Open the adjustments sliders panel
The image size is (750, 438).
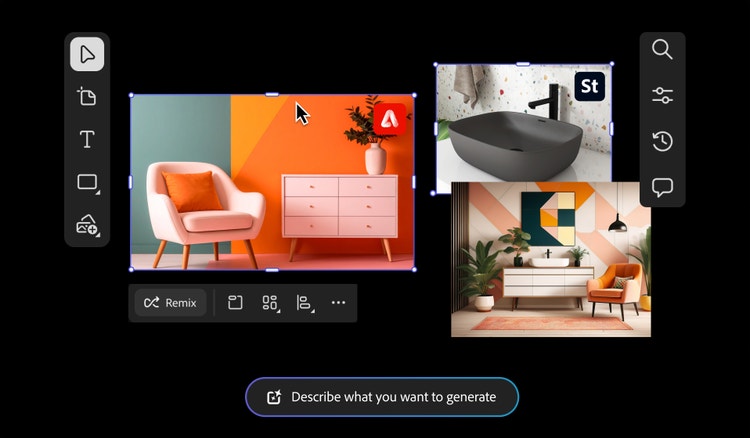[662, 95]
